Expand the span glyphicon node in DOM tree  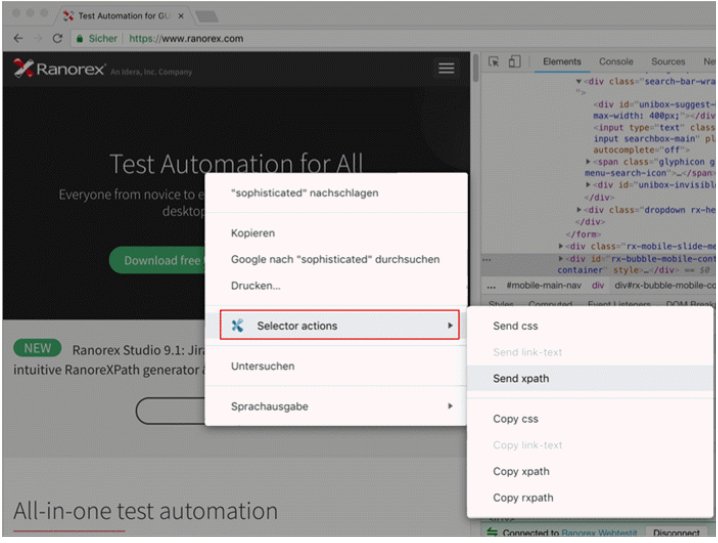point(589,161)
